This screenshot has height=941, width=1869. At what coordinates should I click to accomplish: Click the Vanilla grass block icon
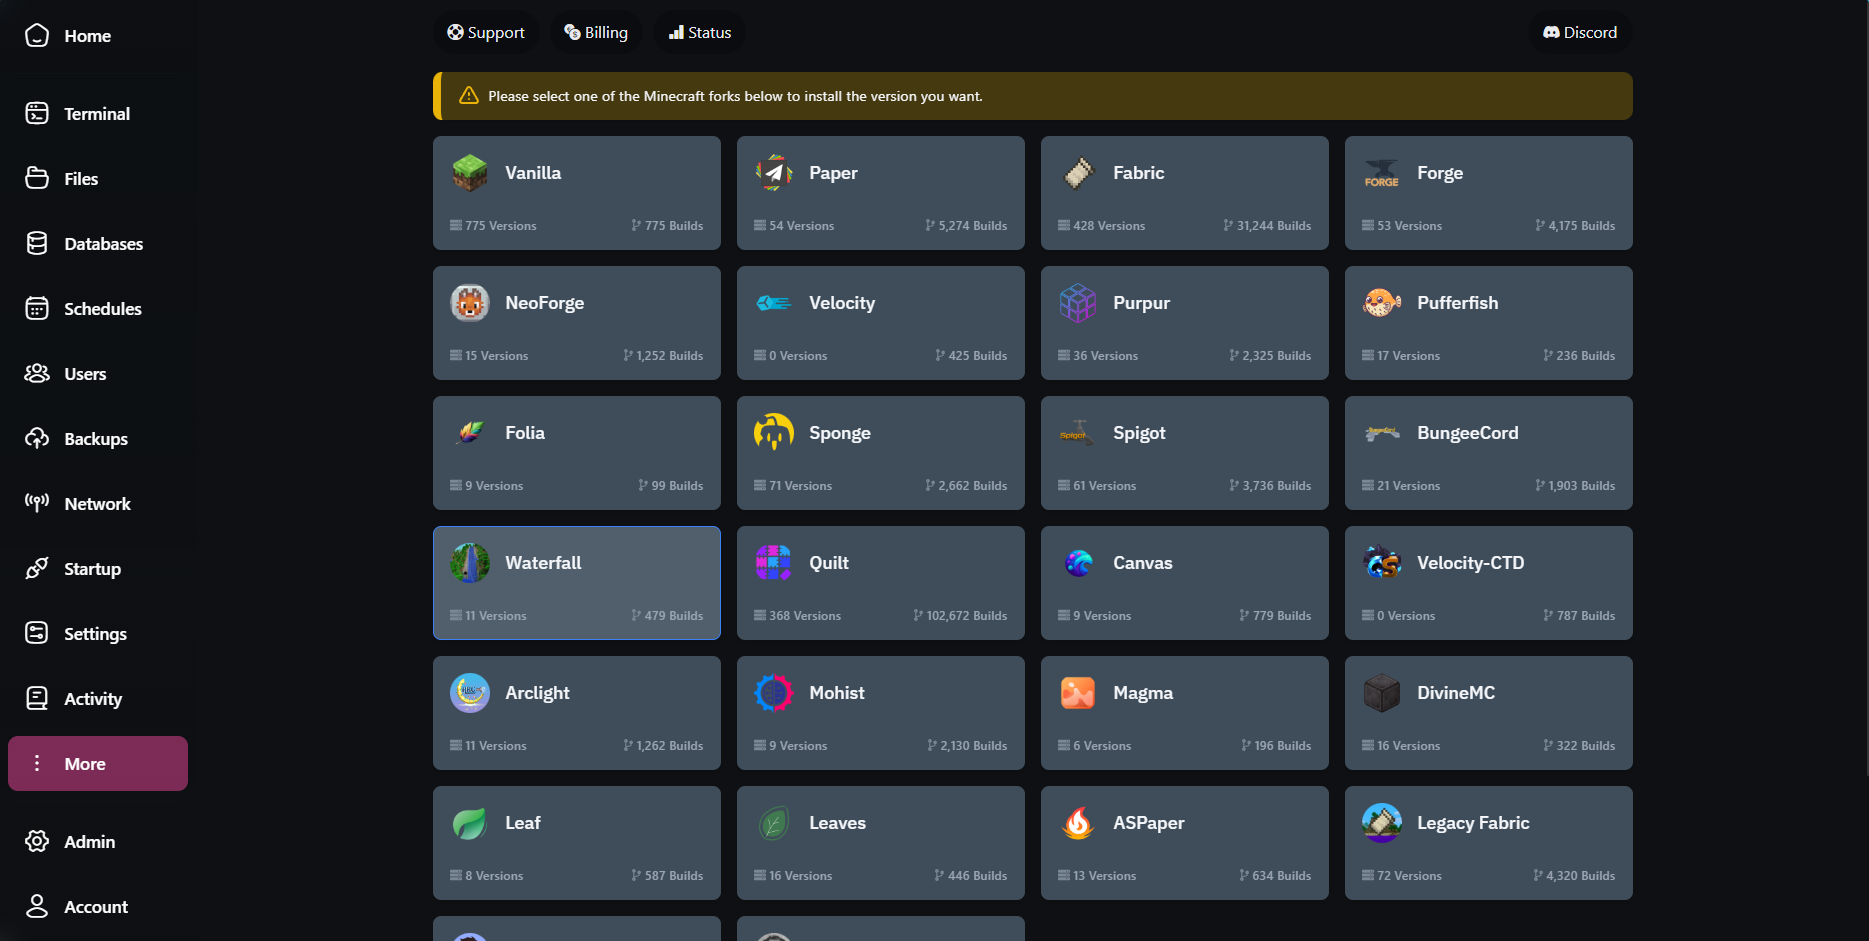469,173
